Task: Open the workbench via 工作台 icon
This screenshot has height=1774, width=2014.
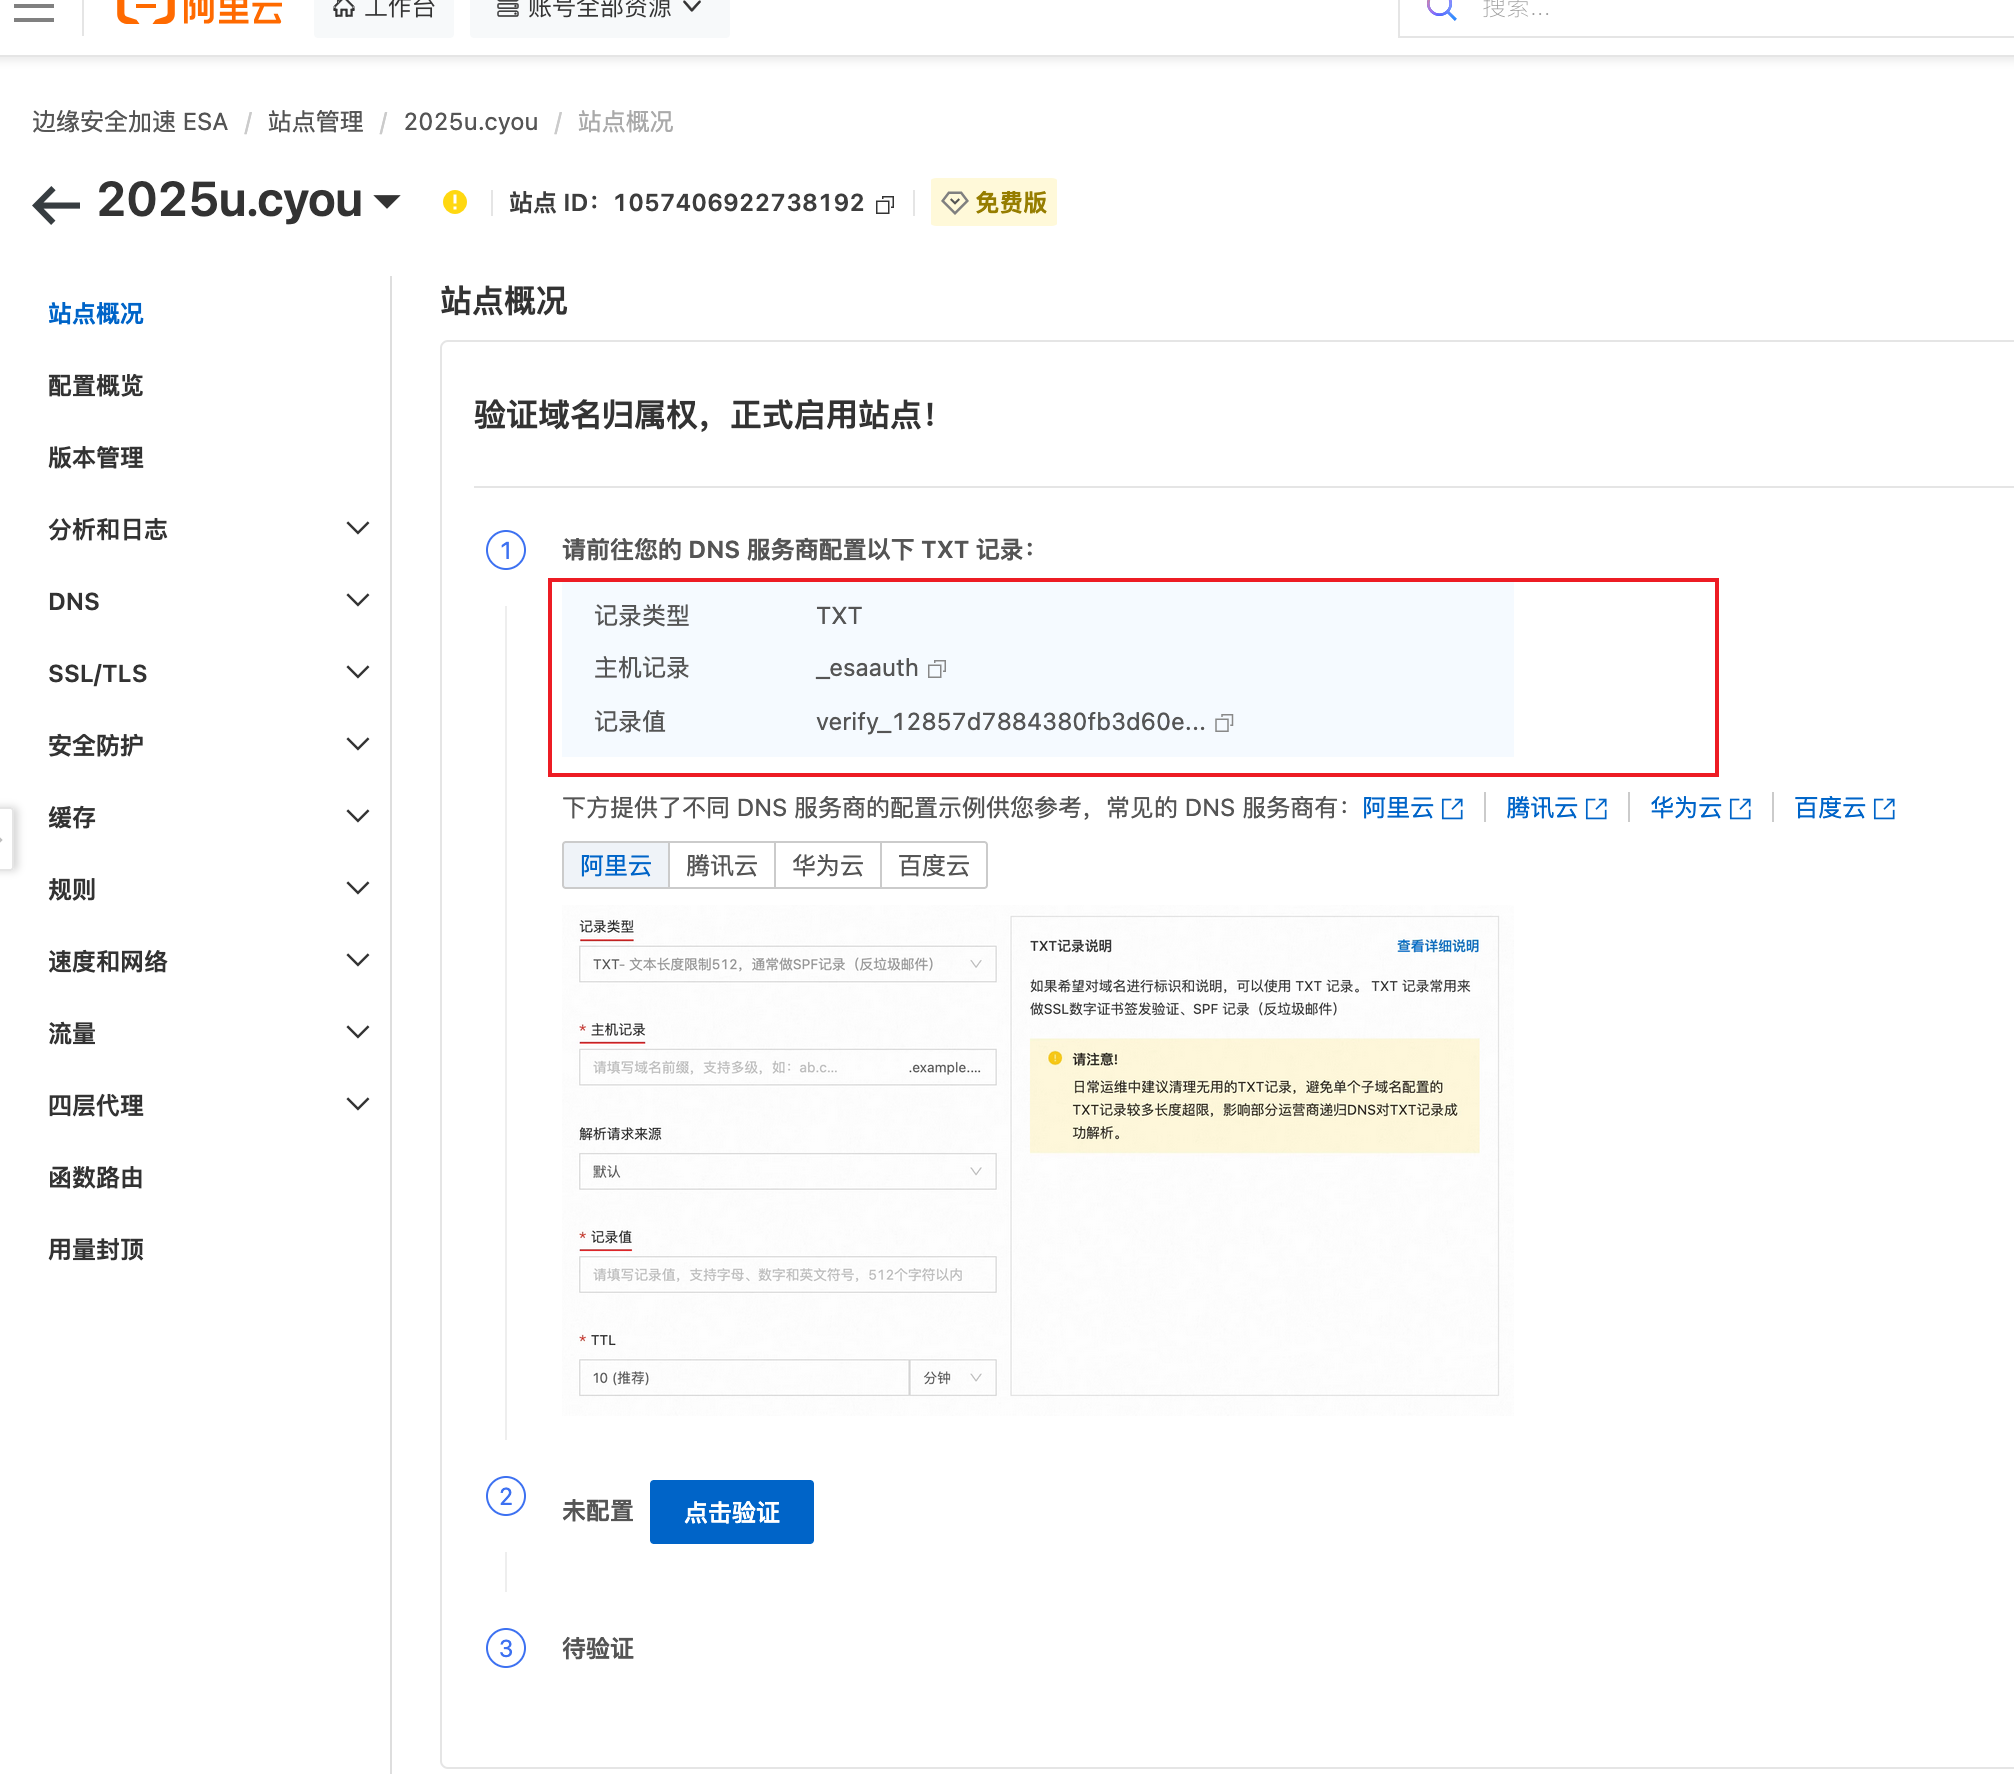Action: tap(384, 8)
